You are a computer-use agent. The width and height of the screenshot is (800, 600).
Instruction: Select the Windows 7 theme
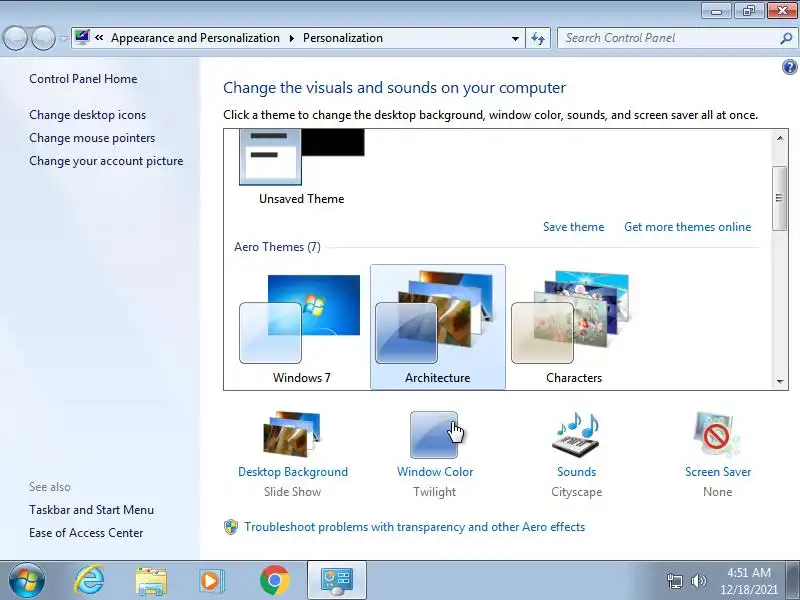coord(302,328)
